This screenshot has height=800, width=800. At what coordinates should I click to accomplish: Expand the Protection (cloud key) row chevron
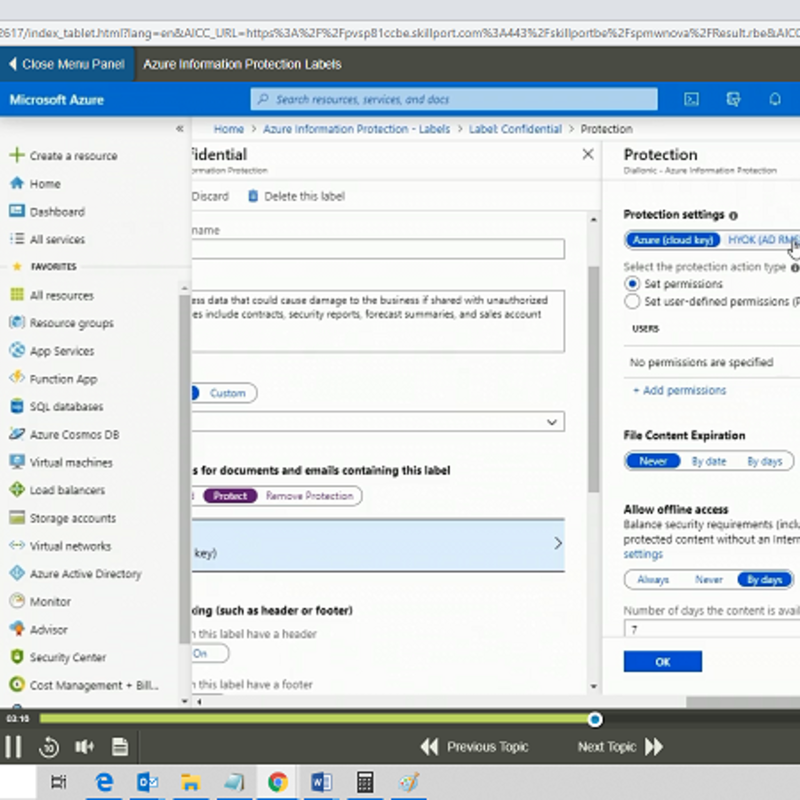558,544
